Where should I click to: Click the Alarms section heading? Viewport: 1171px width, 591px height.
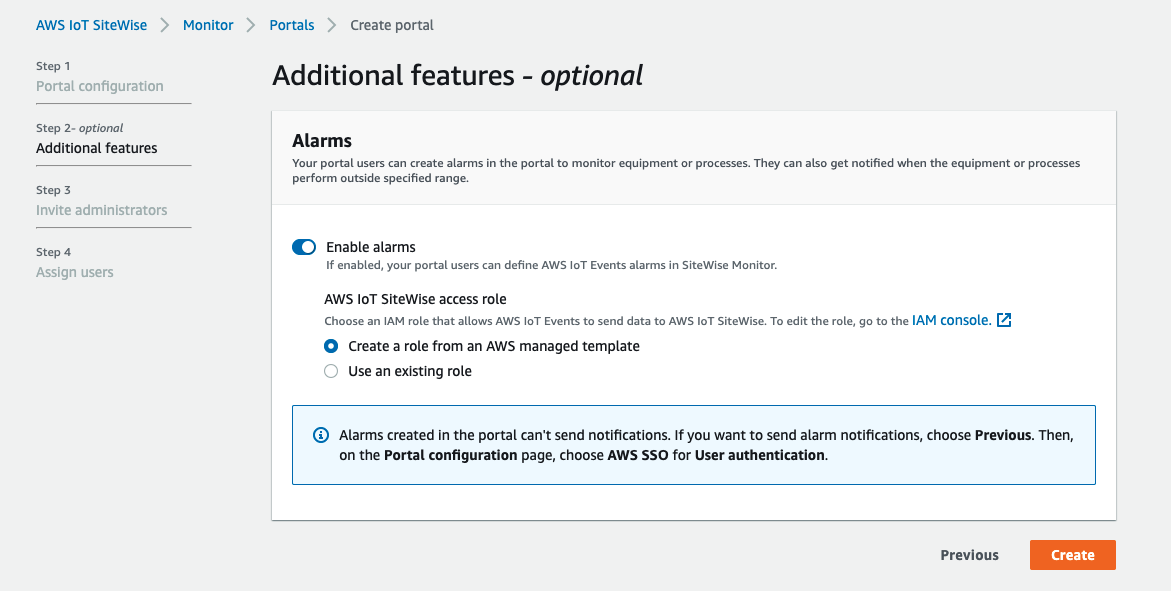tap(322, 141)
